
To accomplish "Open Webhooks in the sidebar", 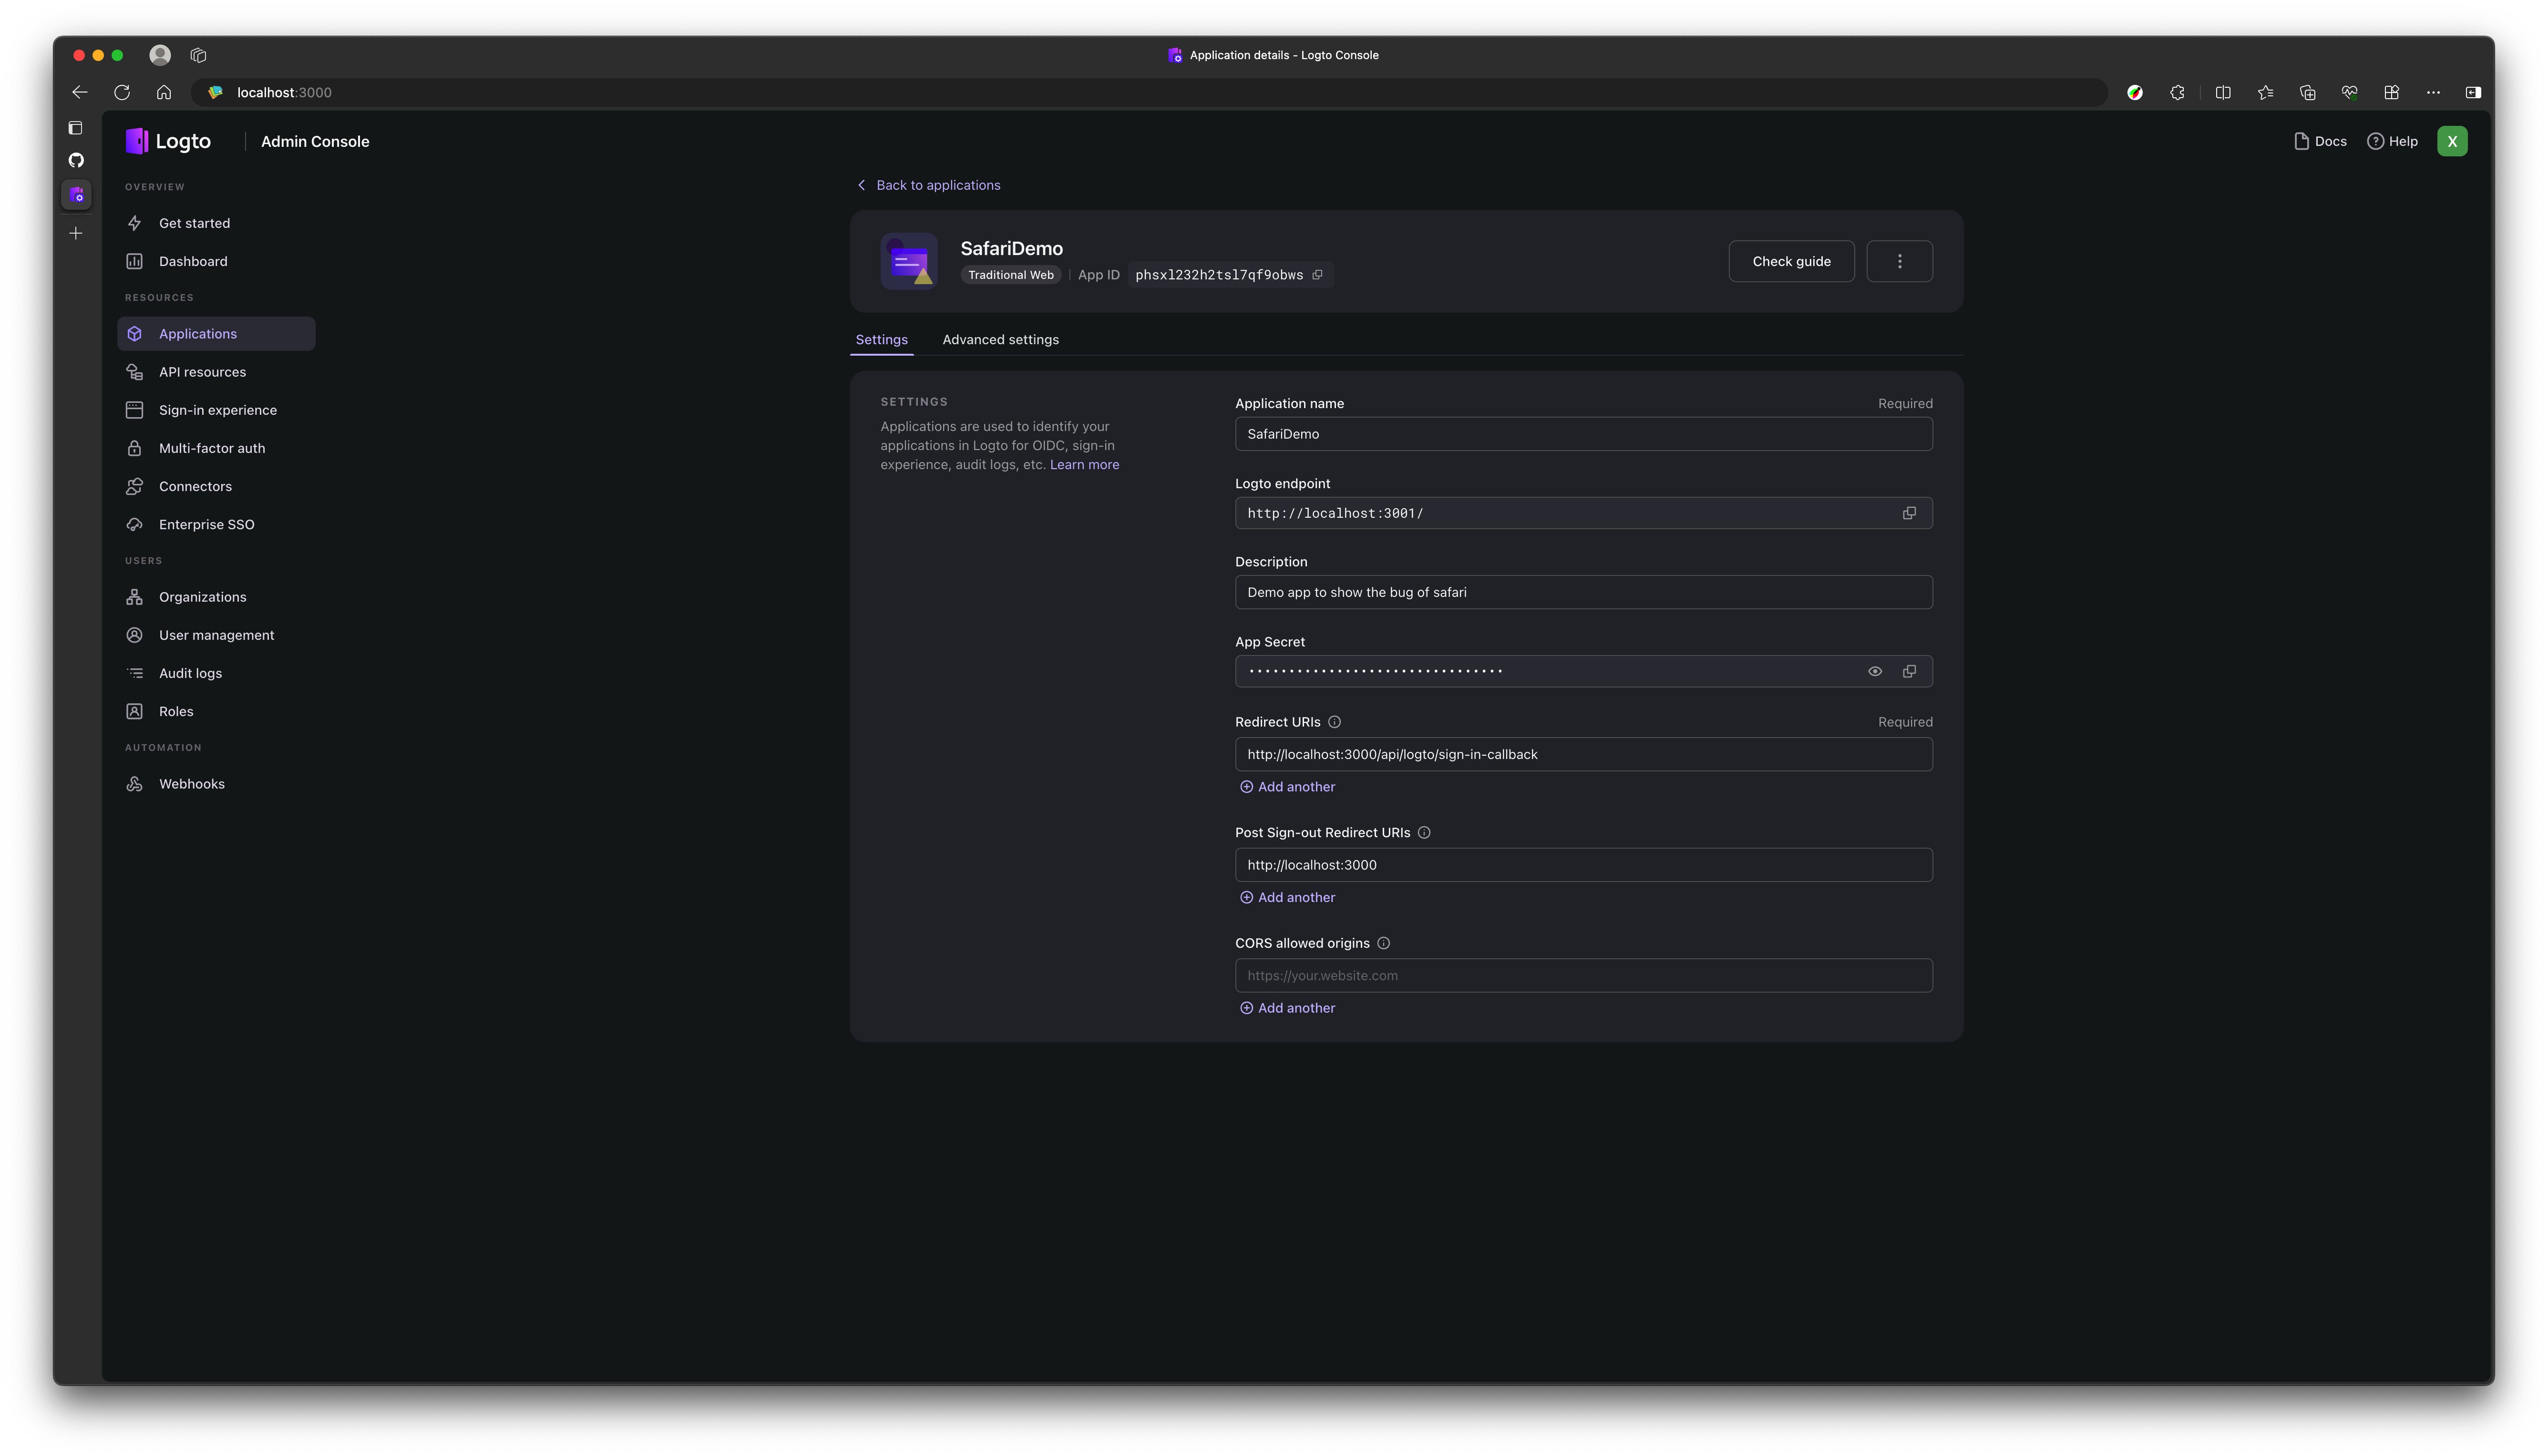I will 191,784.
